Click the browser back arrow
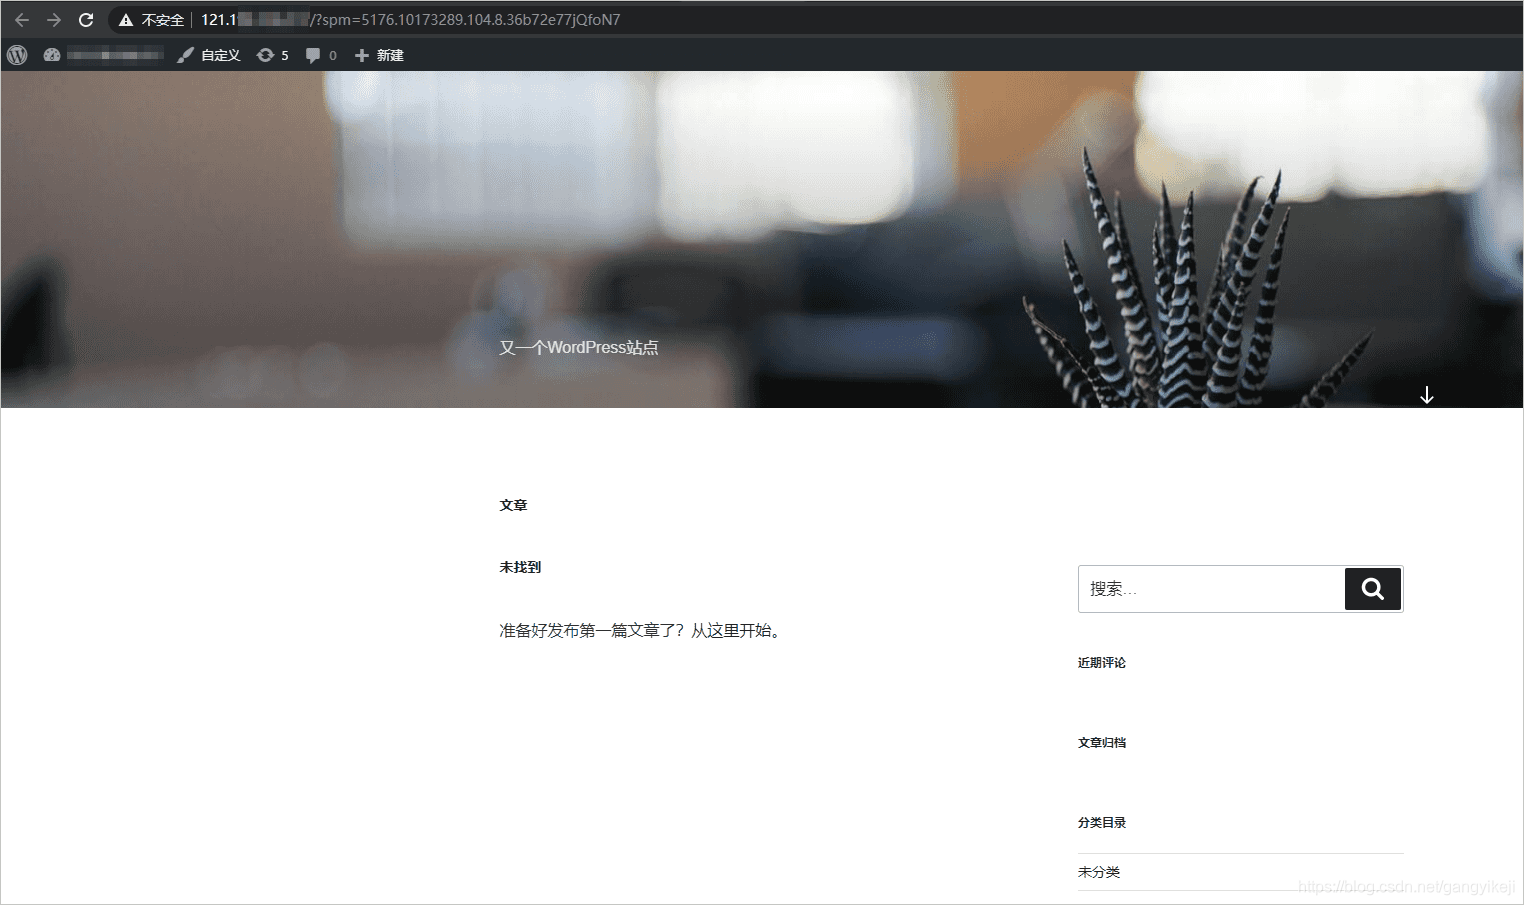1524x905 pixels. 22,19
